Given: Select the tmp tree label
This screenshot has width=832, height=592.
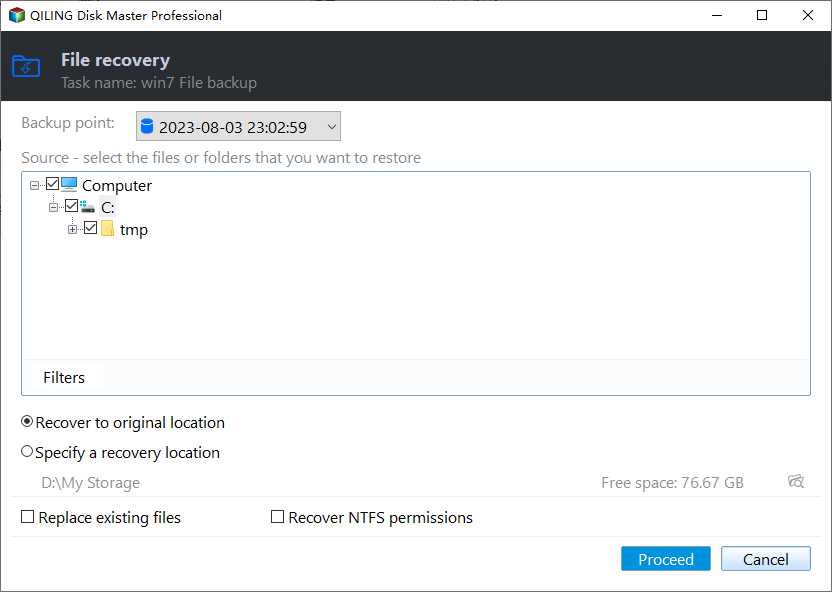Looking at the screenshot, I should pyautogui.click(x=134, y=230).
